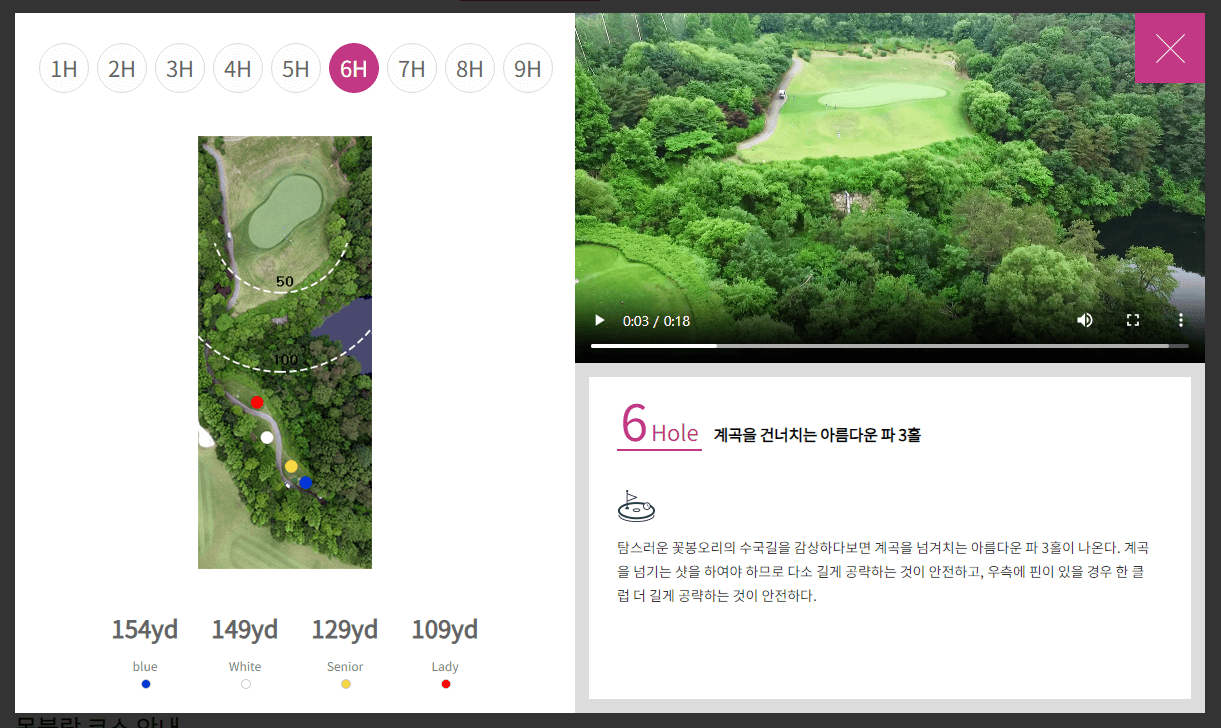Viewport: 1221px width, 728px height.
Task: Click the blue tee dot under 154yd
Action: click(x=145, y=683)
